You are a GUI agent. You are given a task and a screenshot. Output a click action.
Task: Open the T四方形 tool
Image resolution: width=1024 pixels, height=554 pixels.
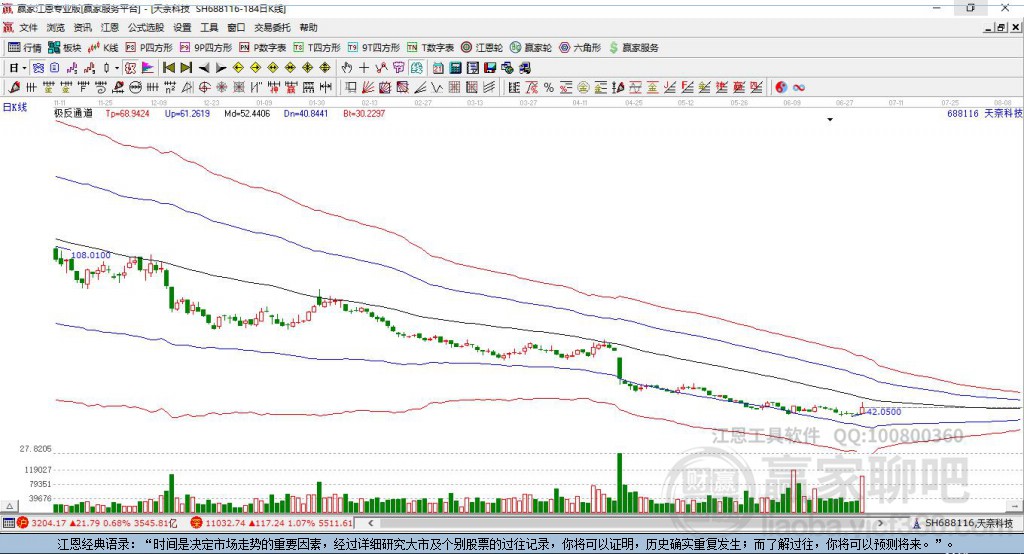click(317, 48)
